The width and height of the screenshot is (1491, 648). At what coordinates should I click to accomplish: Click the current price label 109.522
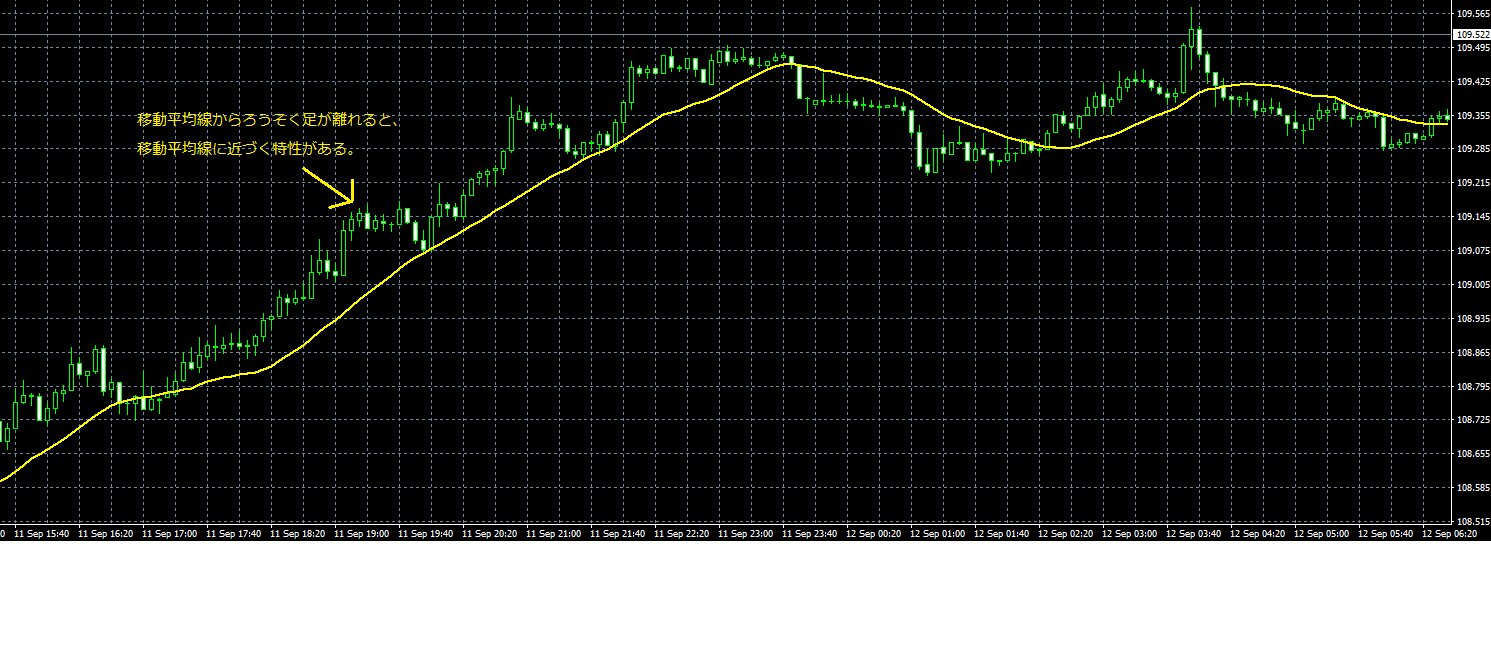[1473, 35]
